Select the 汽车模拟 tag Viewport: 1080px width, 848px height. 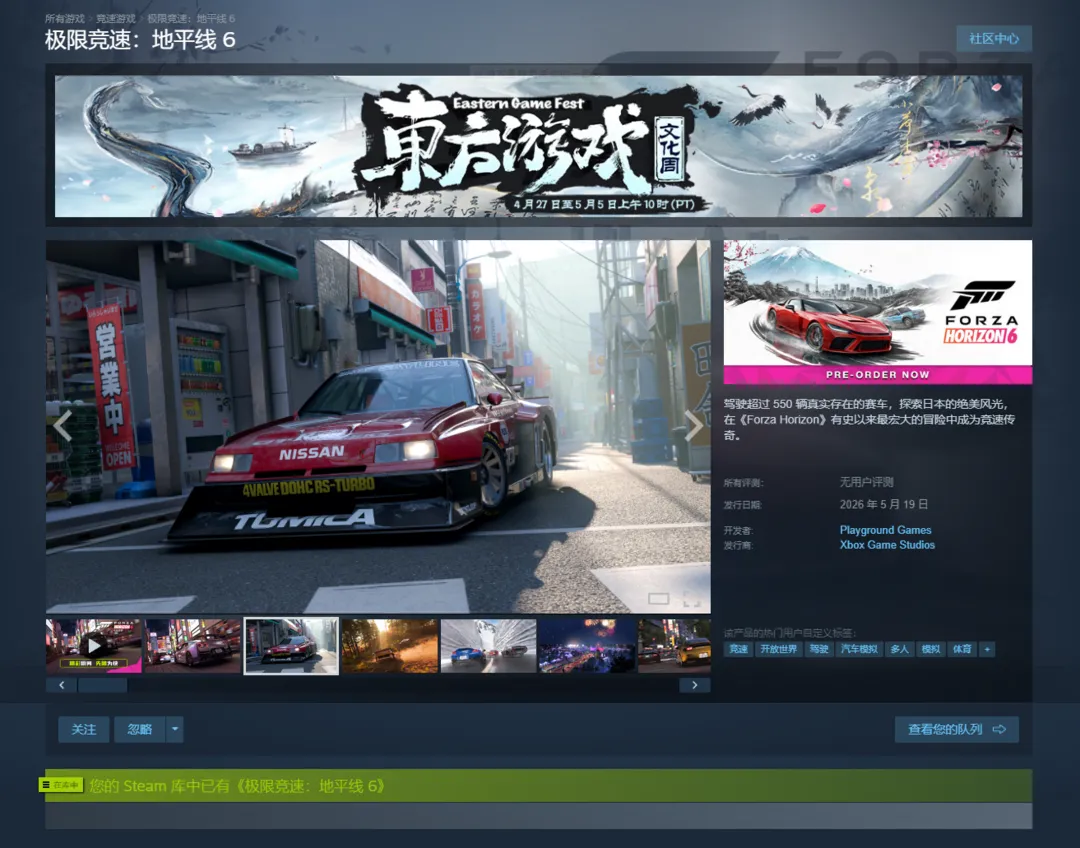[x=859, y=649]
